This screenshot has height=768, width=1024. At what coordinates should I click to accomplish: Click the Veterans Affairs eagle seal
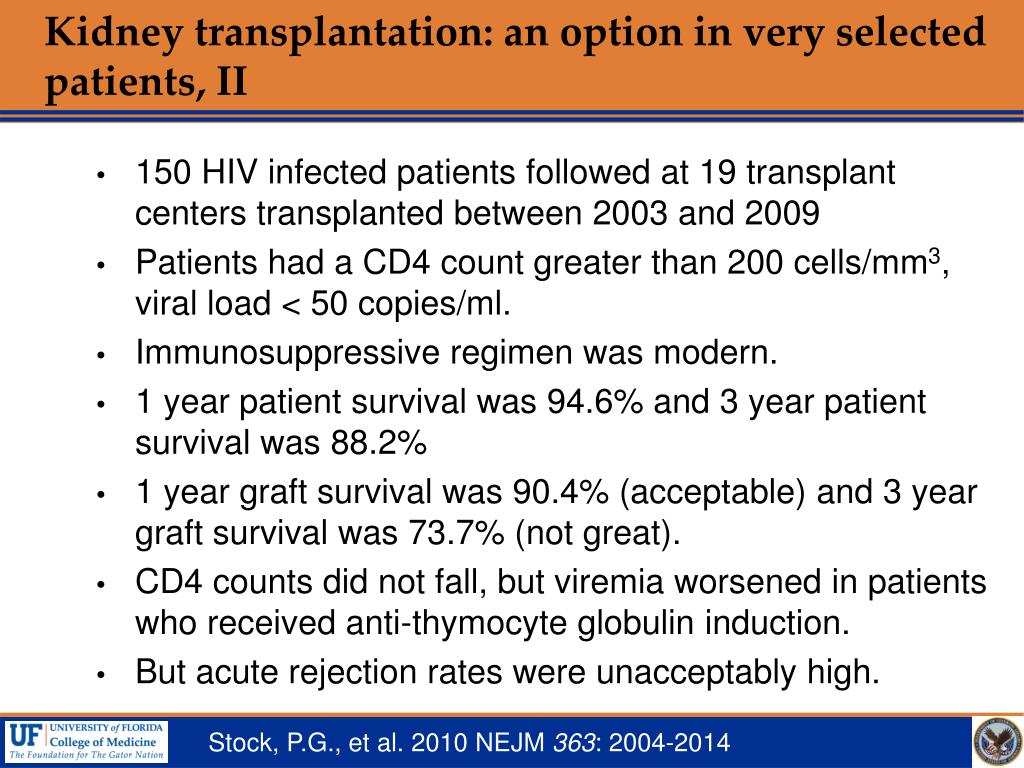[x=997, y=742]
